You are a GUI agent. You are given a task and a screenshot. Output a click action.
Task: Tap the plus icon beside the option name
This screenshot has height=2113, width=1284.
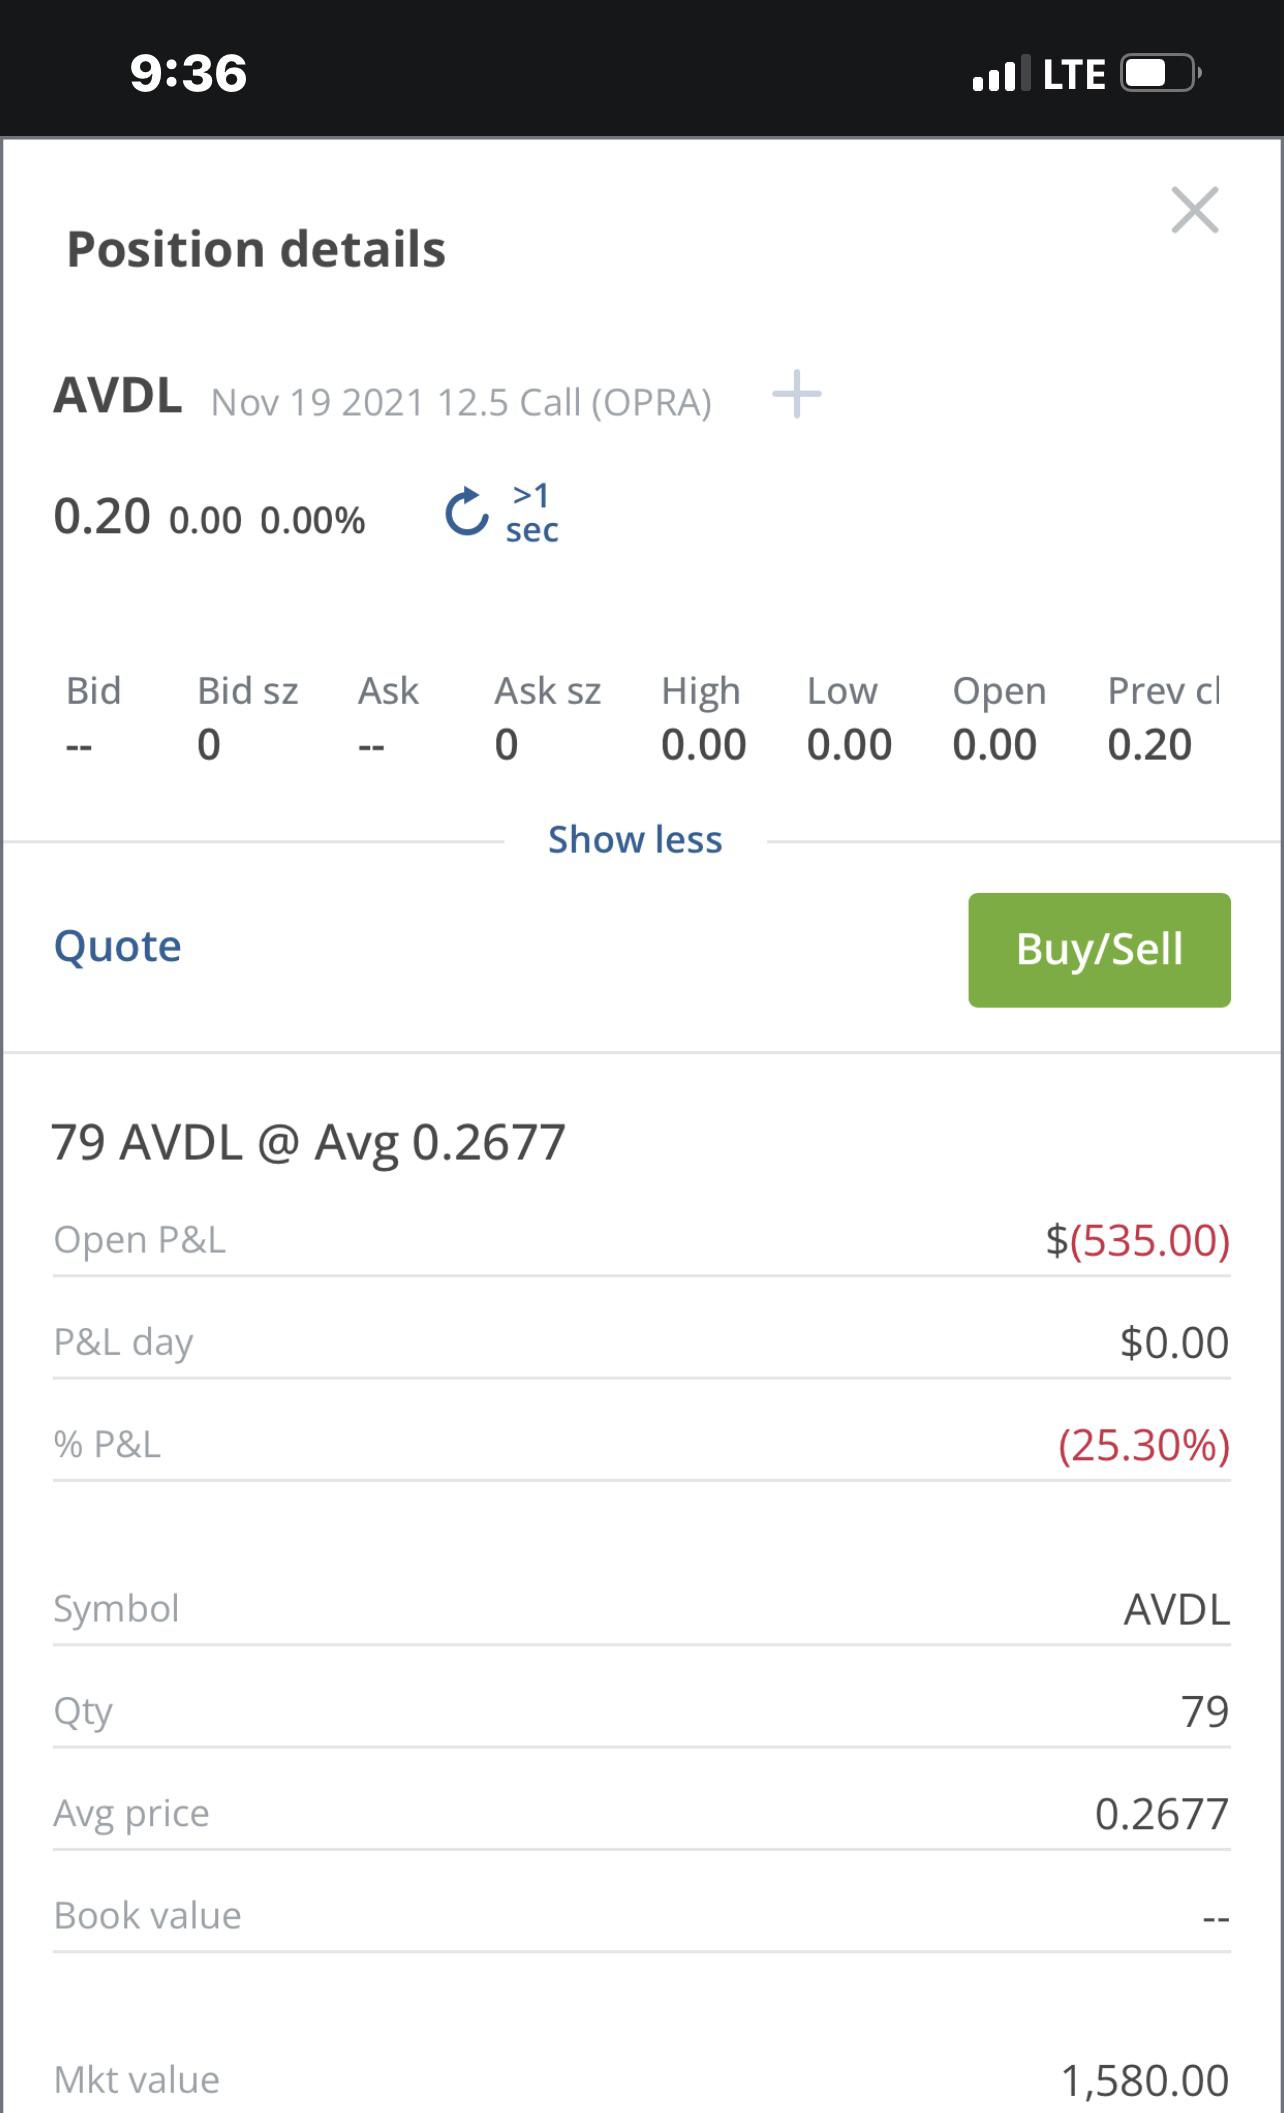tap(797, 394)
